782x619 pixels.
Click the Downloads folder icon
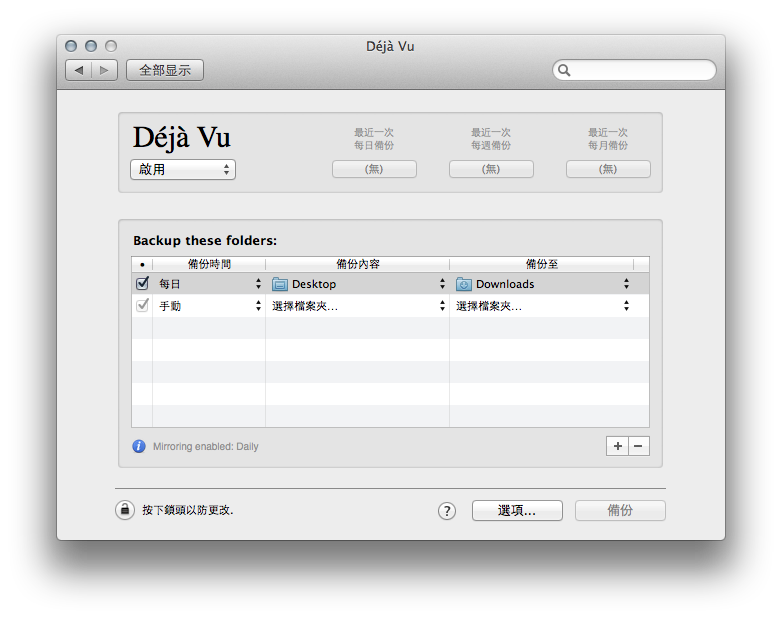pos(464,284)
